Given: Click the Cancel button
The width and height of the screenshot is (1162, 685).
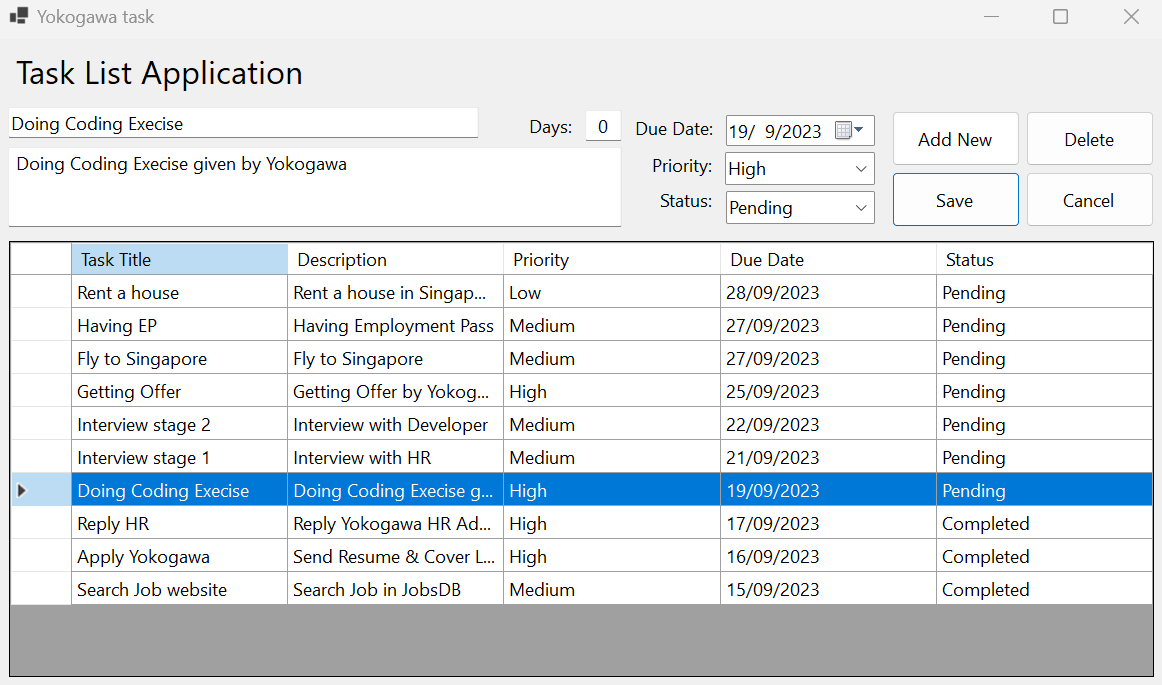Looking at the screenshot, I should pos(1089,199).
